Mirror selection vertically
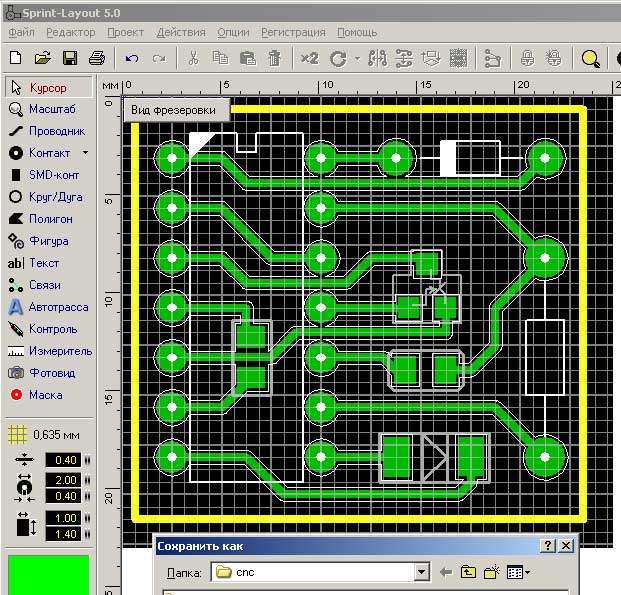Screen dimensions: 621x595 coord(404,58)
